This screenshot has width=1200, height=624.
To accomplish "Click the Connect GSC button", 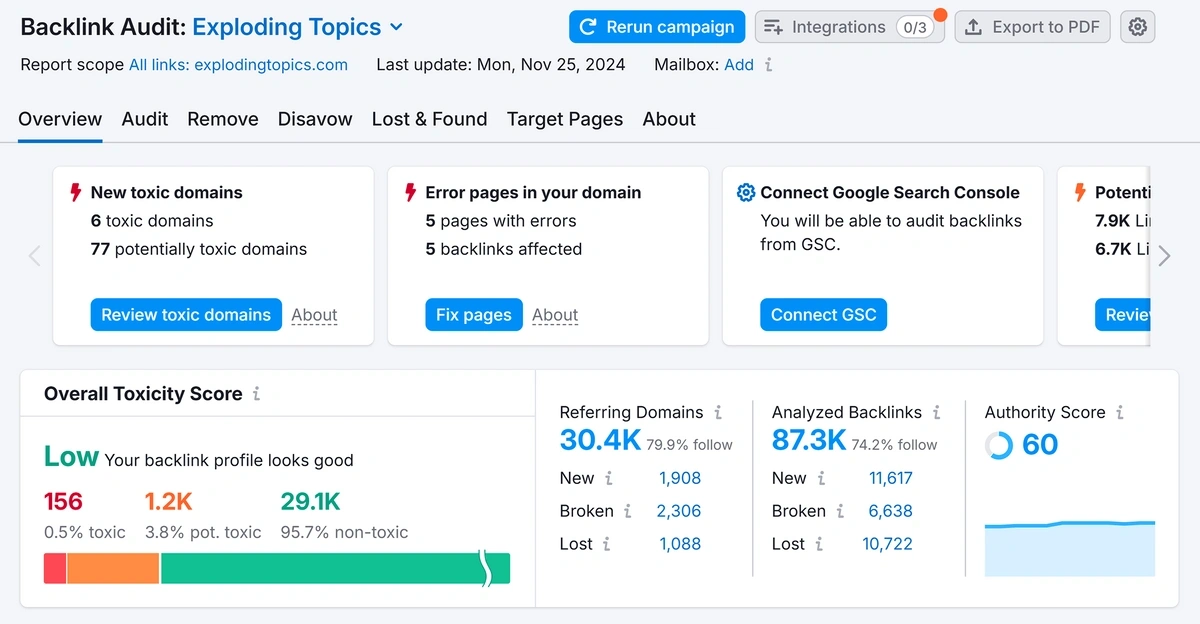I will point(823,315).
